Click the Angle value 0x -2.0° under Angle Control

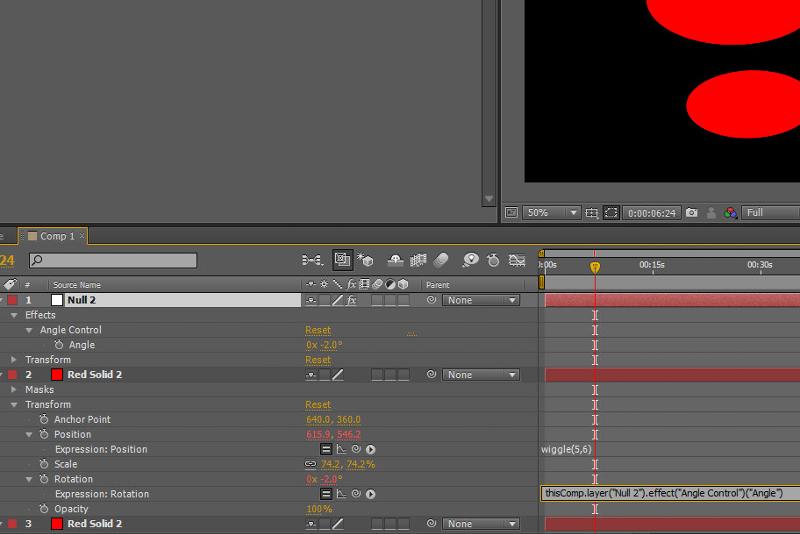(x=324, y=345)
